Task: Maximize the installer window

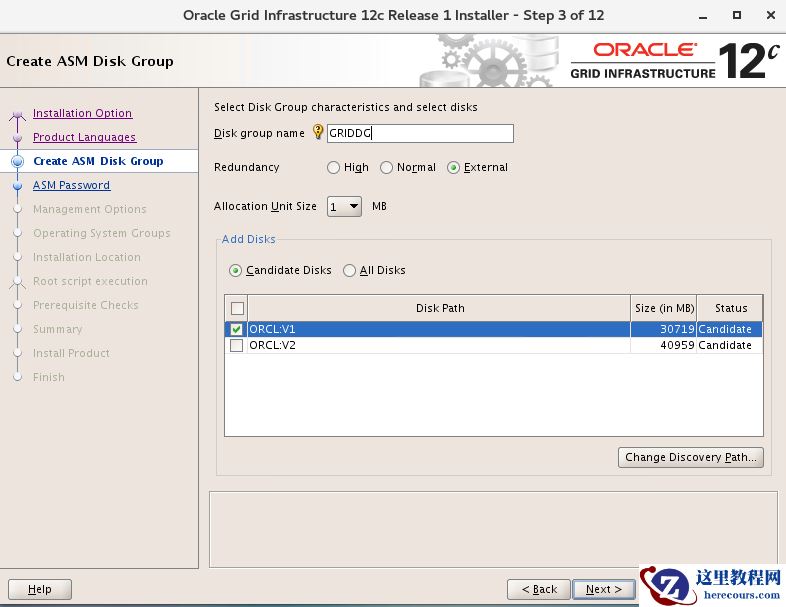Action: coord(737,16)
